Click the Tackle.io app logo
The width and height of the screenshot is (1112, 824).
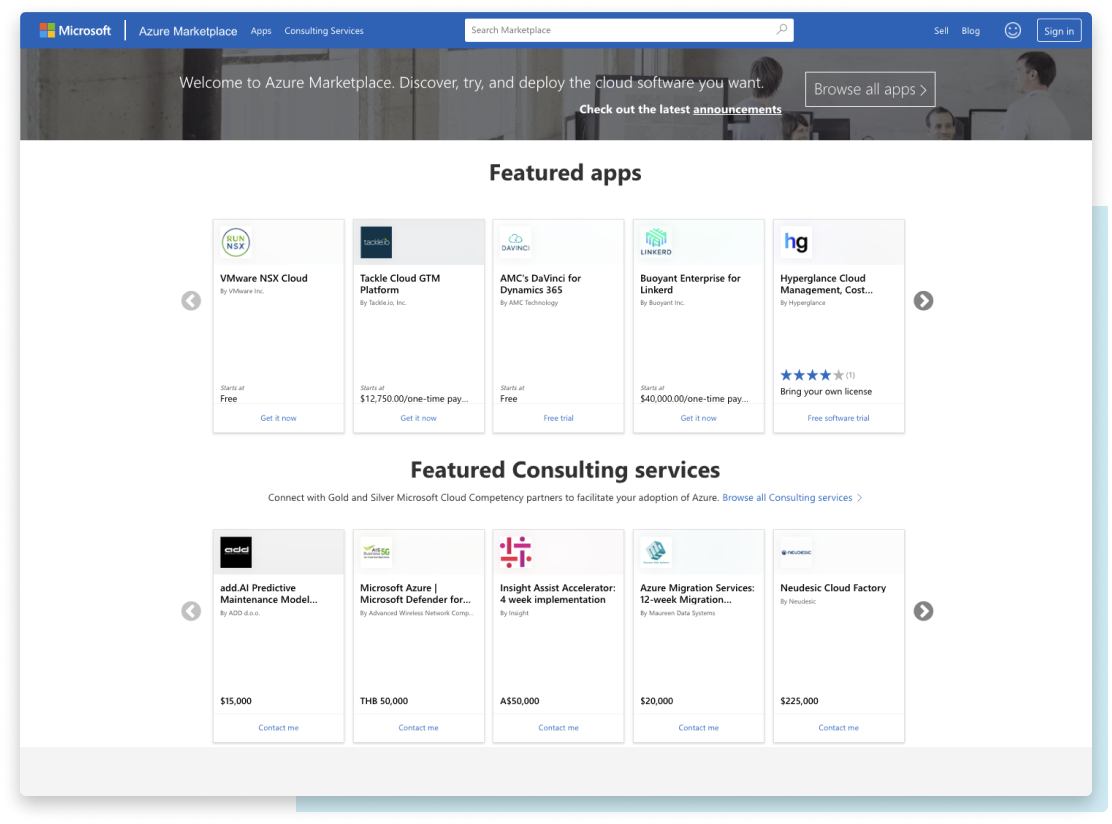pyautogui.click(x=376, y=243)
